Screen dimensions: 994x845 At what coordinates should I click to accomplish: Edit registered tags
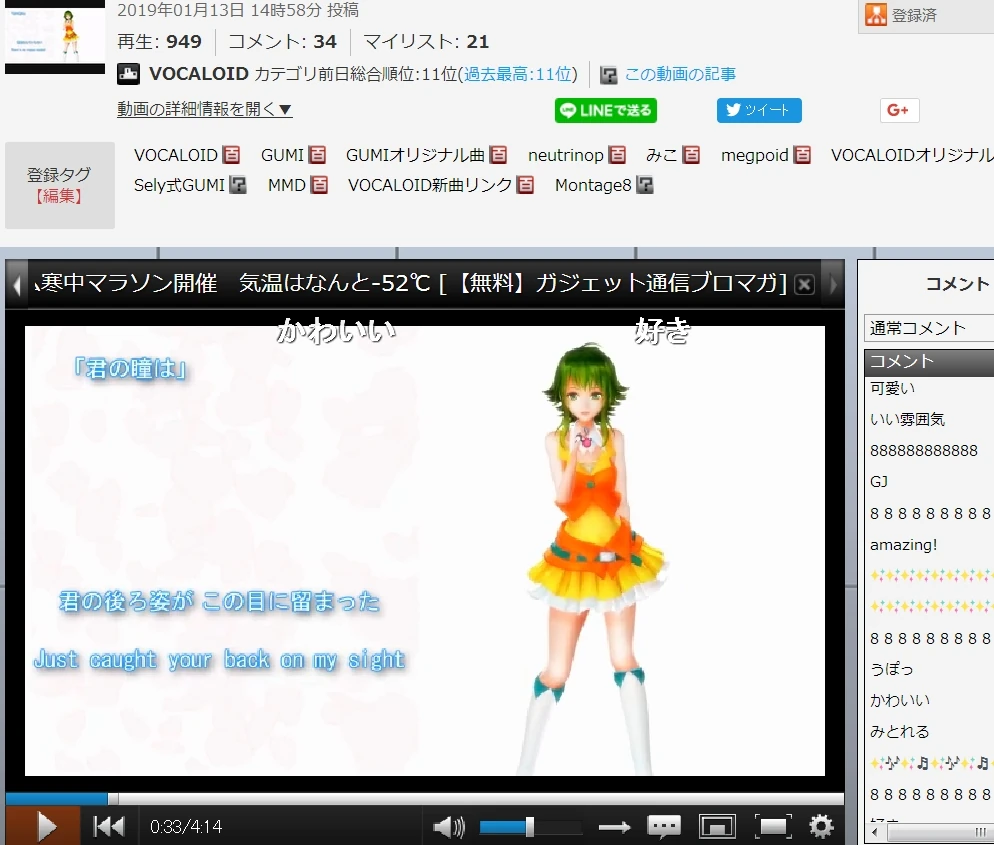[x=59, y=196]
